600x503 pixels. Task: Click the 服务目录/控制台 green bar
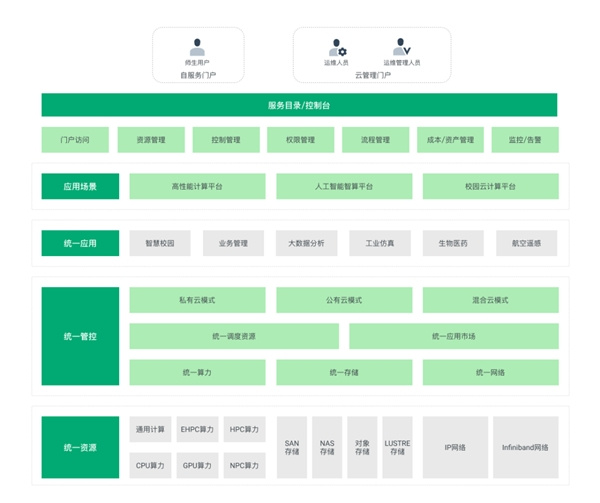click(299, 105)
